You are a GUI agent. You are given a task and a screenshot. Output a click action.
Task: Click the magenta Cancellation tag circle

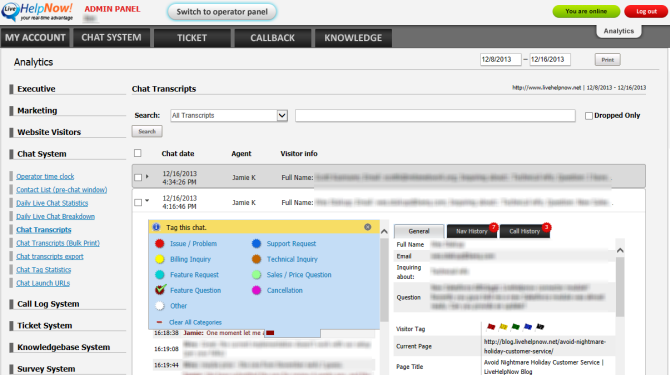pyautogui.click(x=256, y=290)
